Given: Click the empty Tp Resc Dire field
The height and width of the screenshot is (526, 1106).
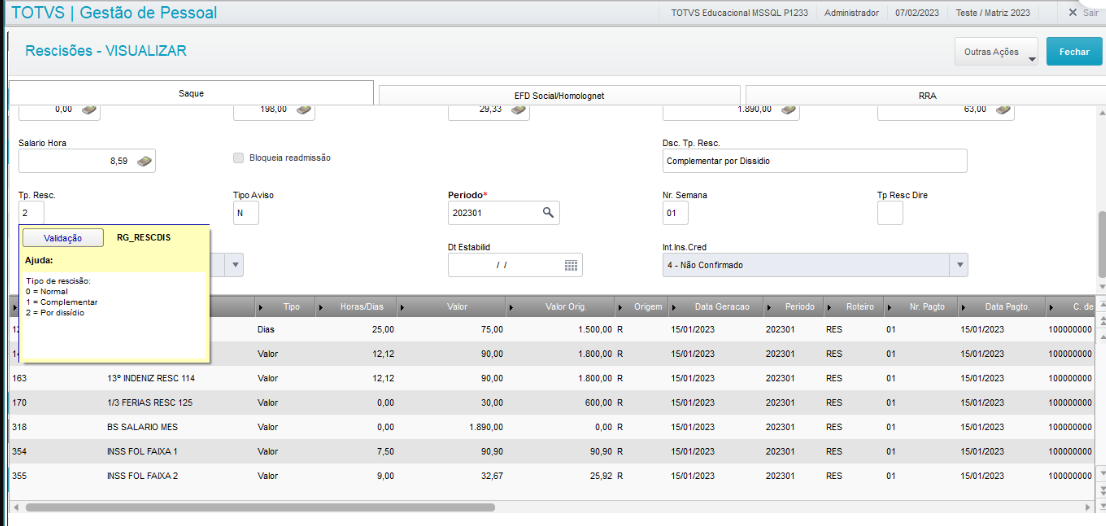Looking at the screenshot, I should [890, 212].
